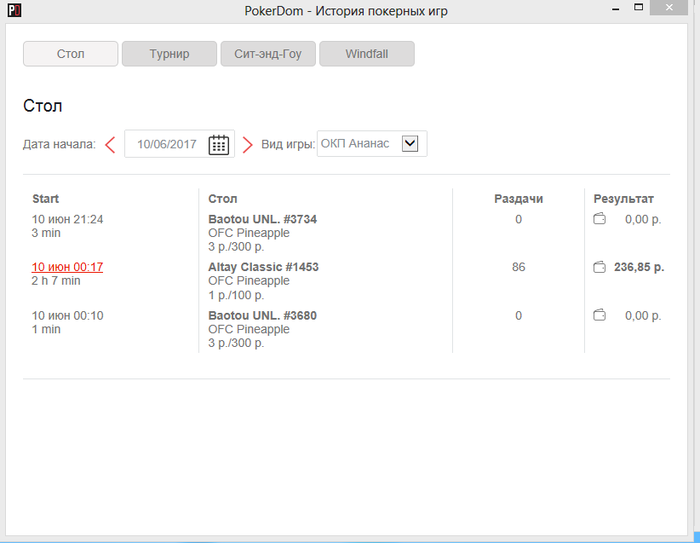Click table name Baotou UNL. #3734
Screen dimensions: 700x543
click(262, 219)
